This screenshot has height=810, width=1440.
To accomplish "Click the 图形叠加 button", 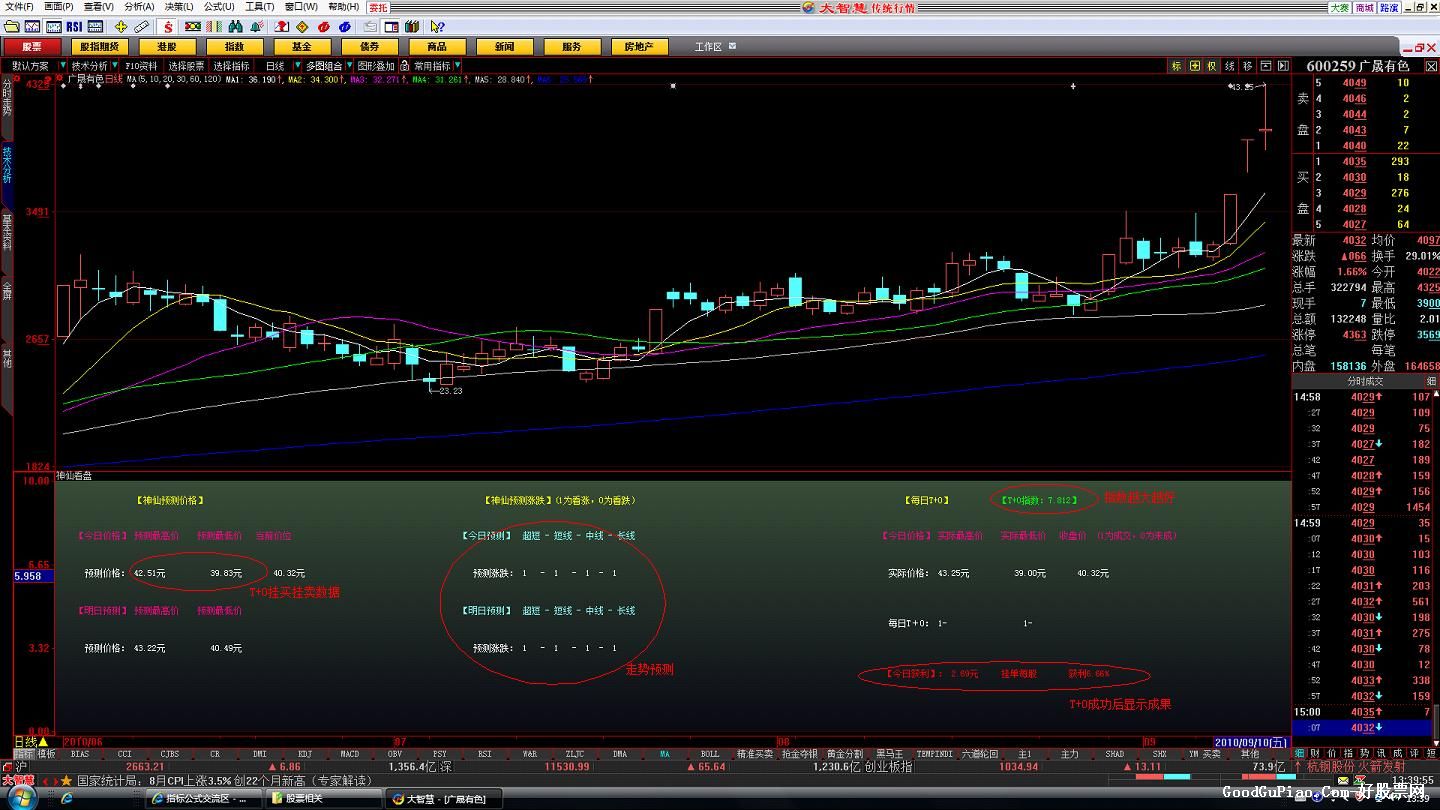I will point(376,66).
